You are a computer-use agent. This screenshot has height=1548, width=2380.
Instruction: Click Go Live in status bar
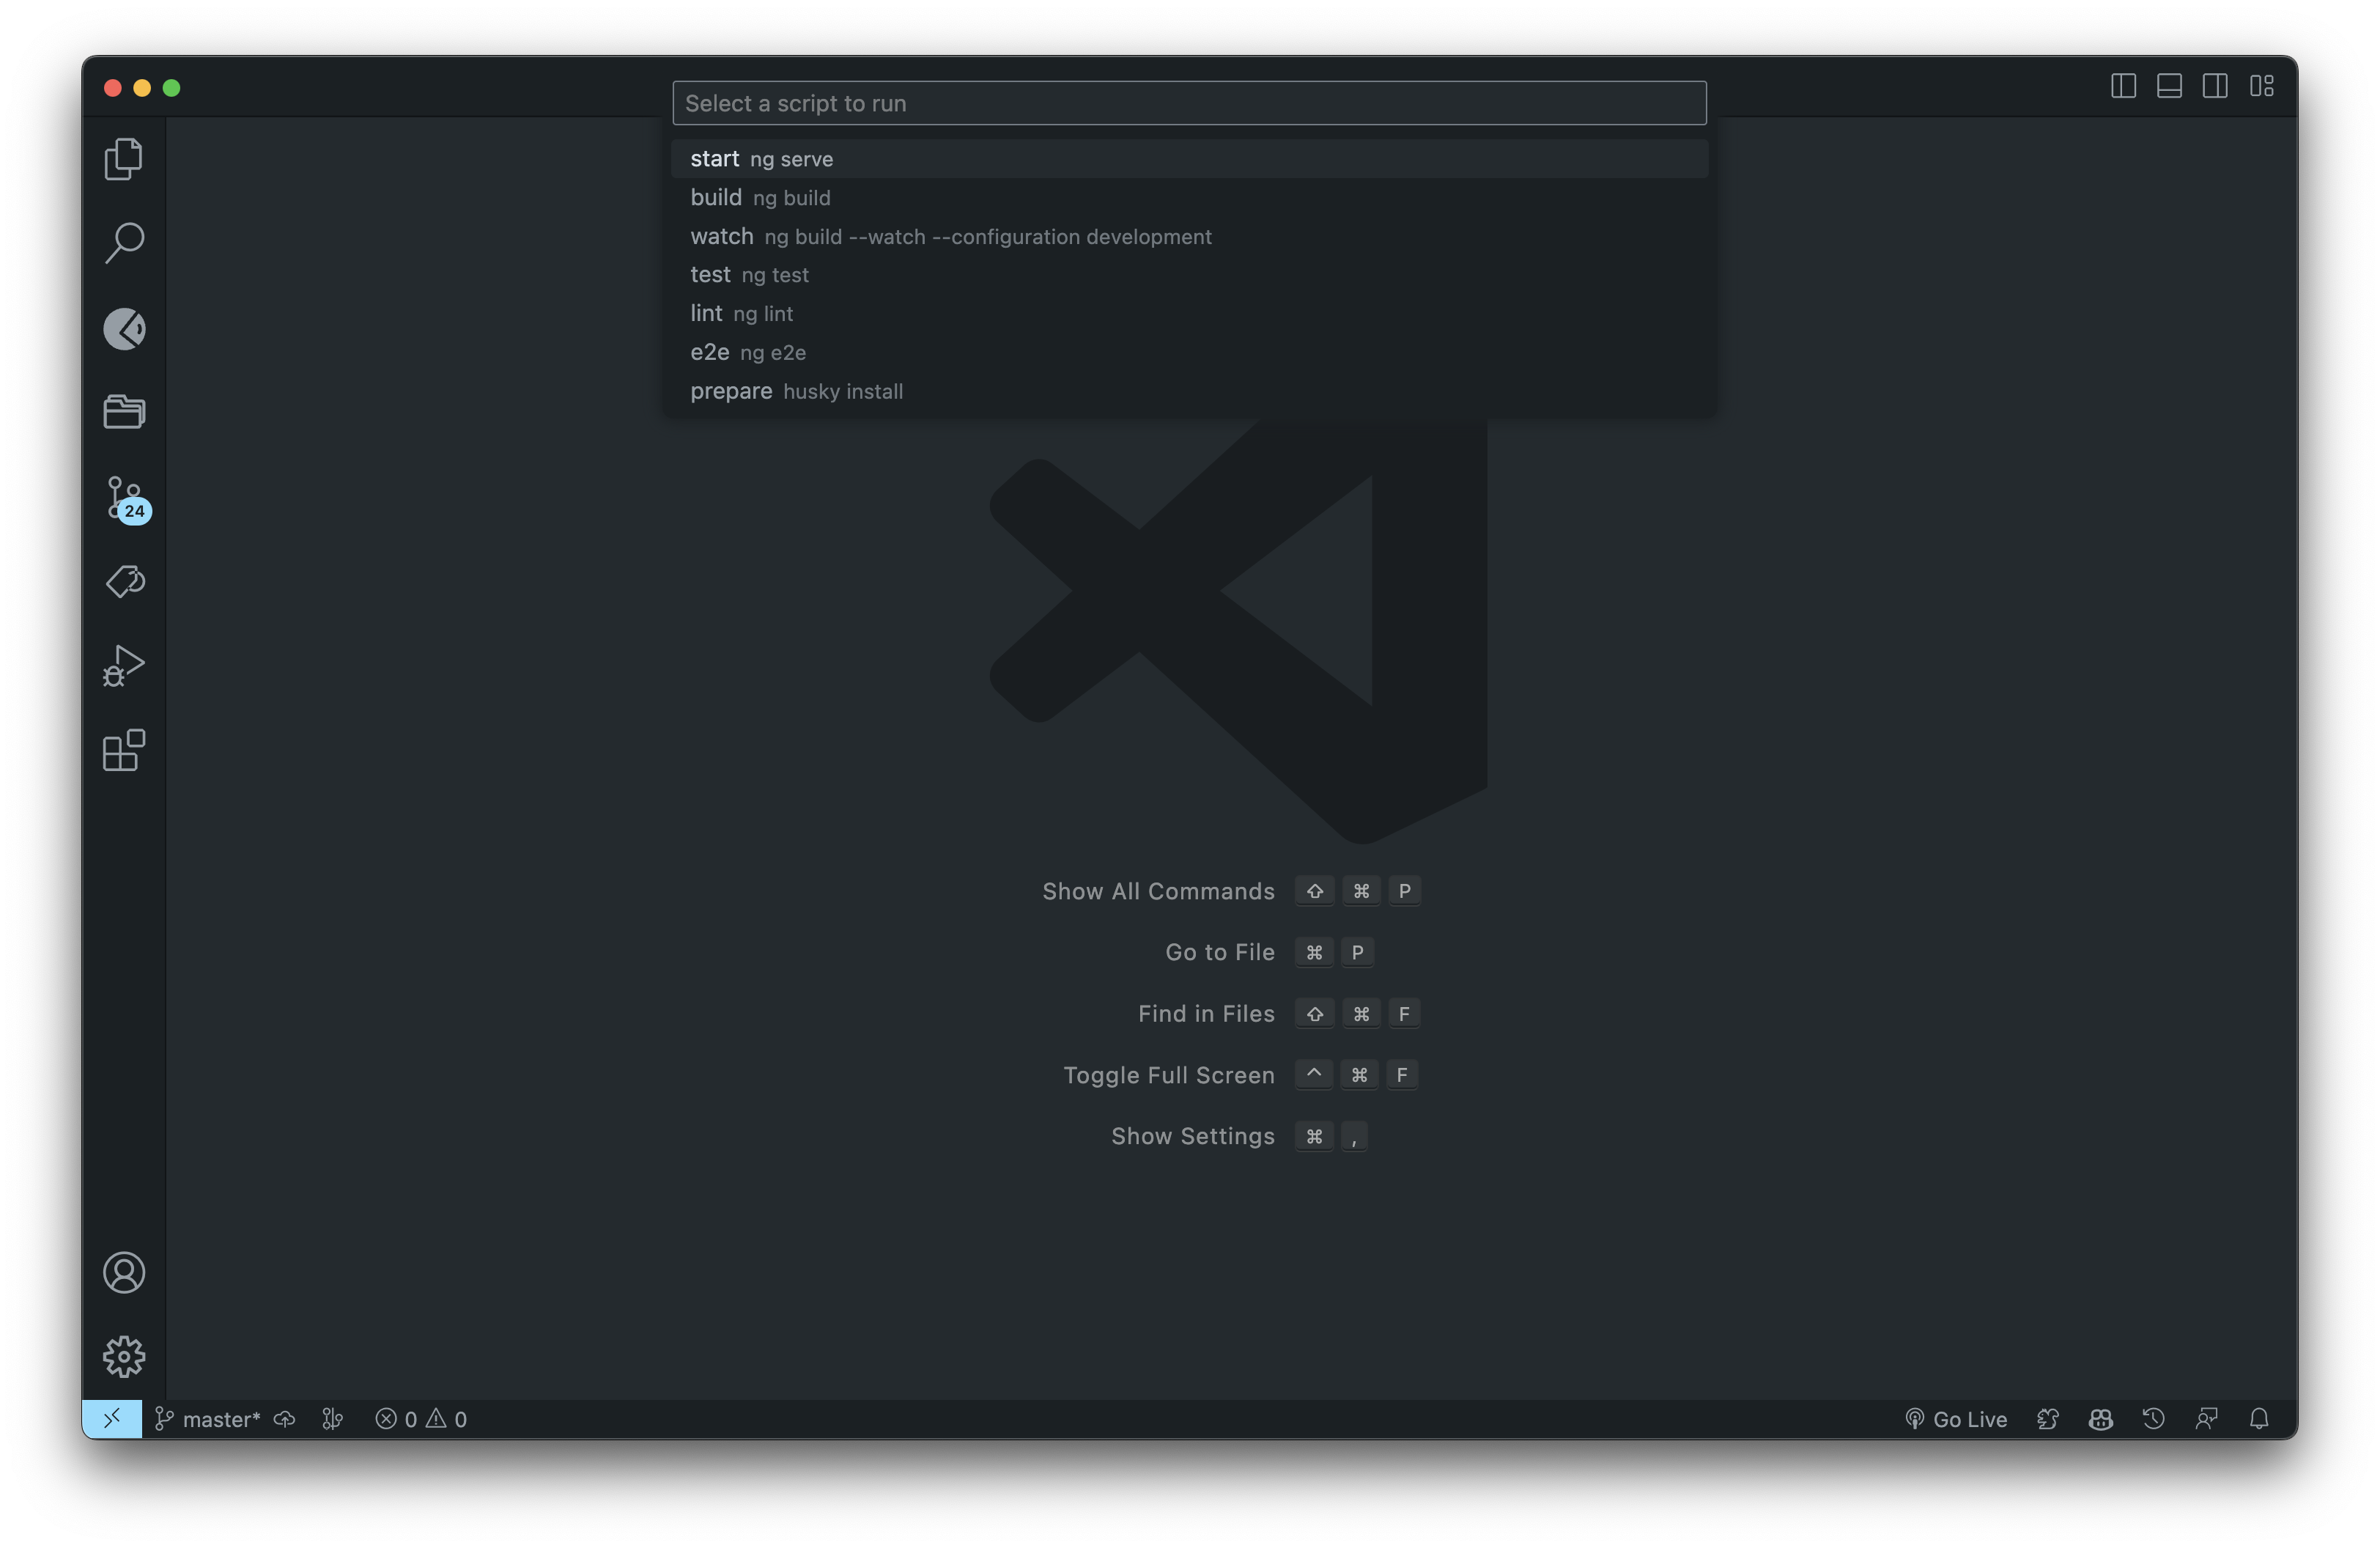(x=1956, y=1418)
